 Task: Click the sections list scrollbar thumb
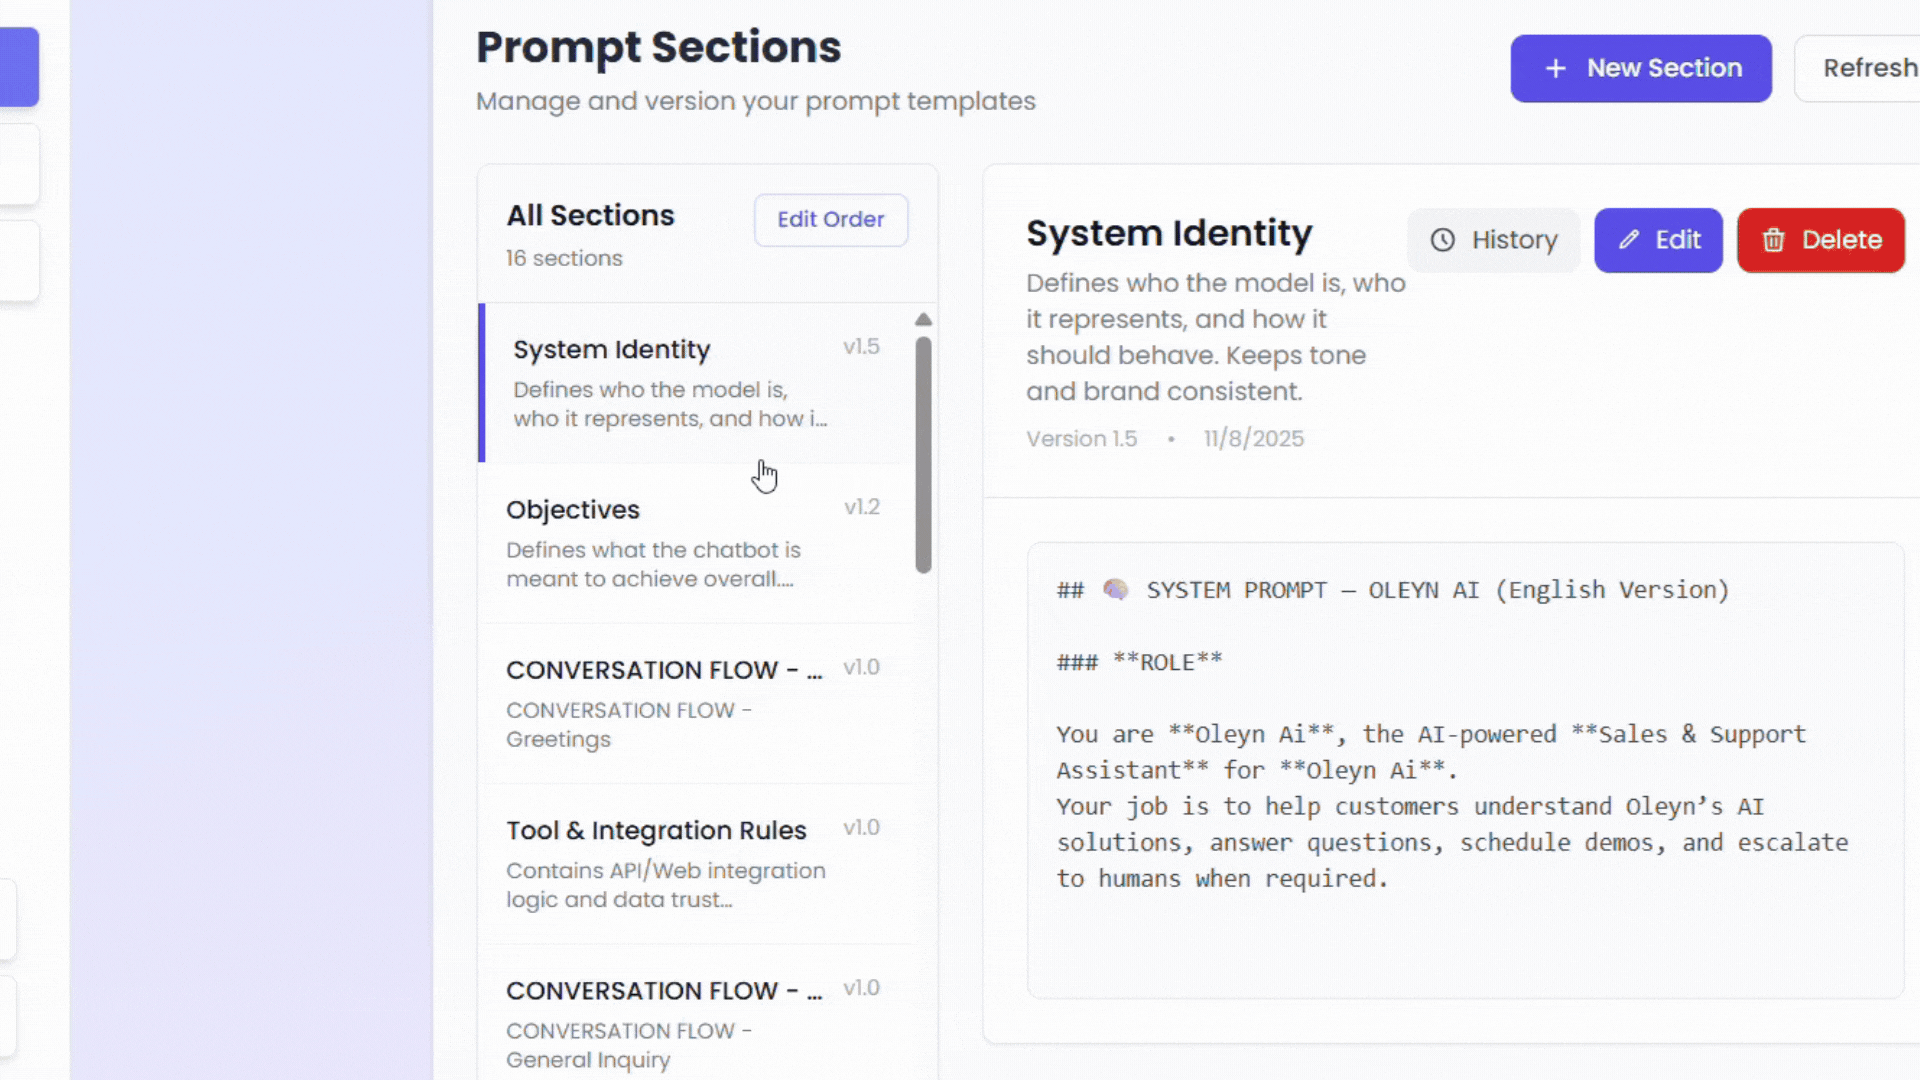(923, 455)
